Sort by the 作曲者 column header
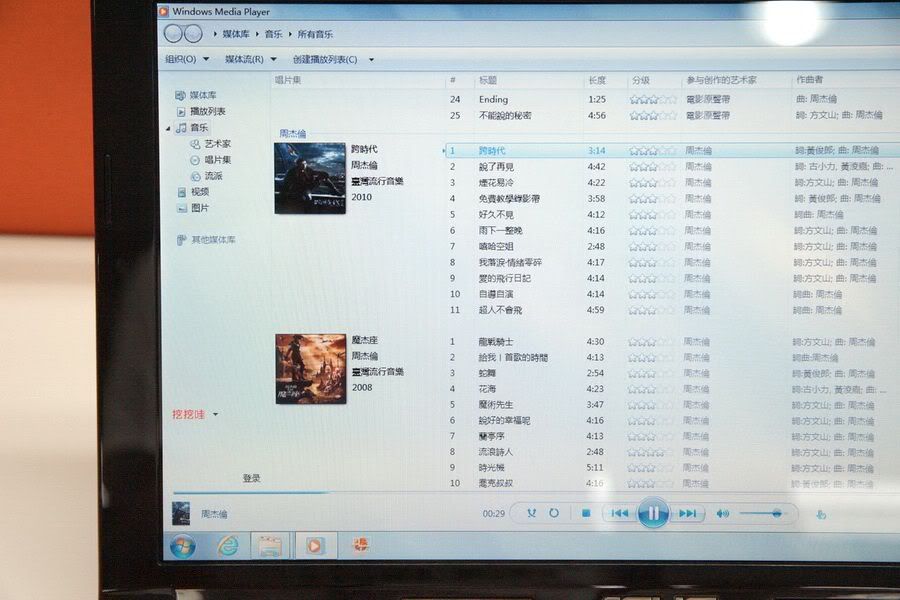 click(x=809, y=80)
